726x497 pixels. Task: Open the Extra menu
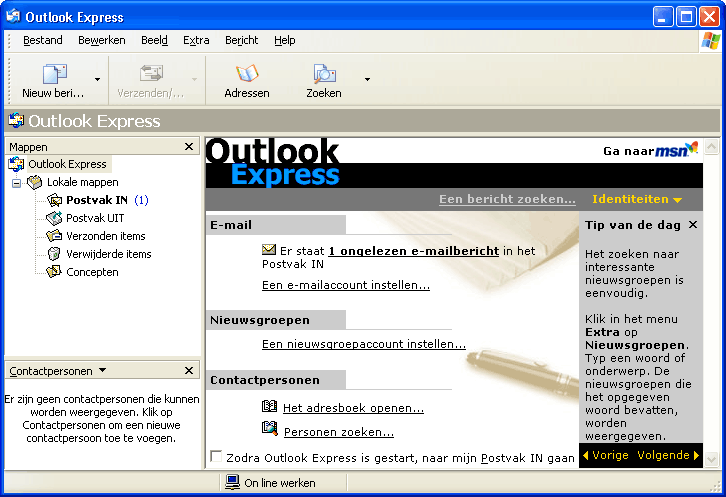[x=196, y=40]
